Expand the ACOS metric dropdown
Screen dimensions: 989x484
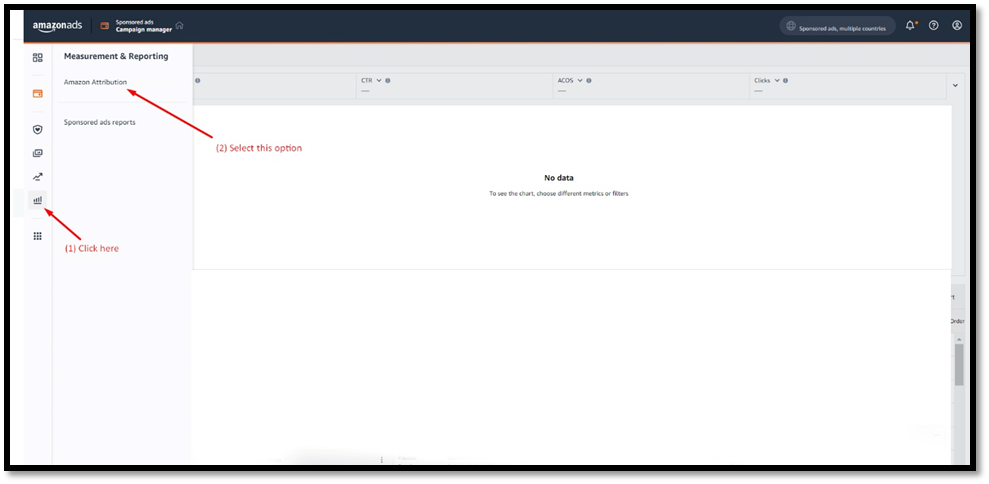tap(580, 81)
